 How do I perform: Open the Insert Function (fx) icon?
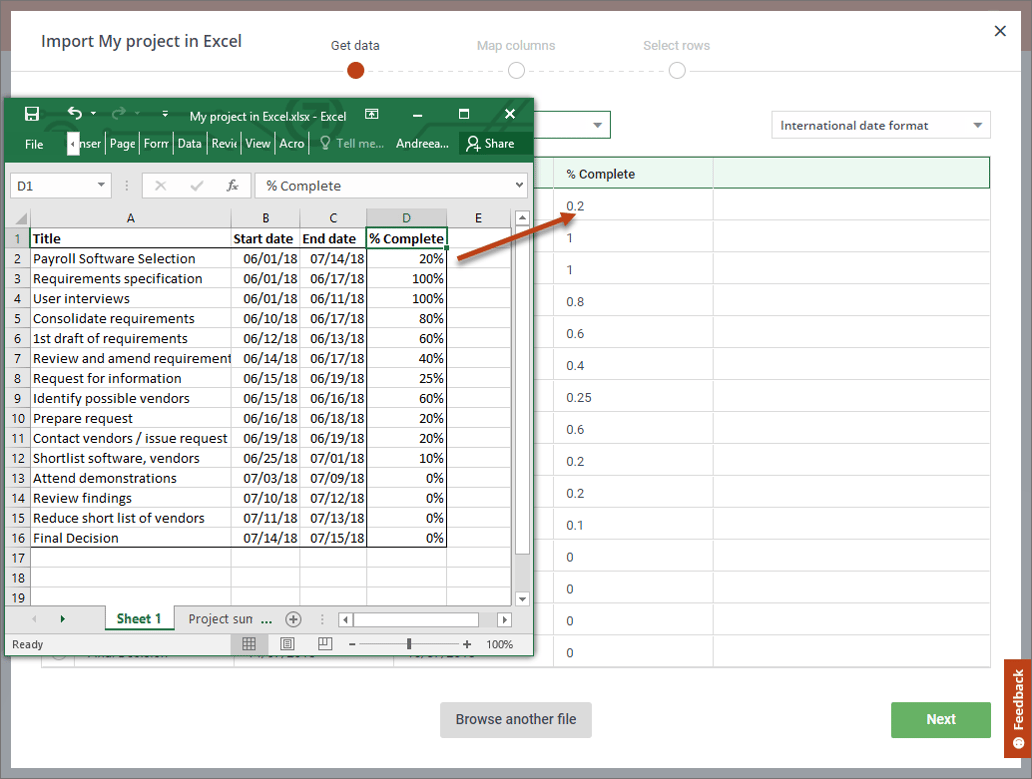[x=233, y=185]
